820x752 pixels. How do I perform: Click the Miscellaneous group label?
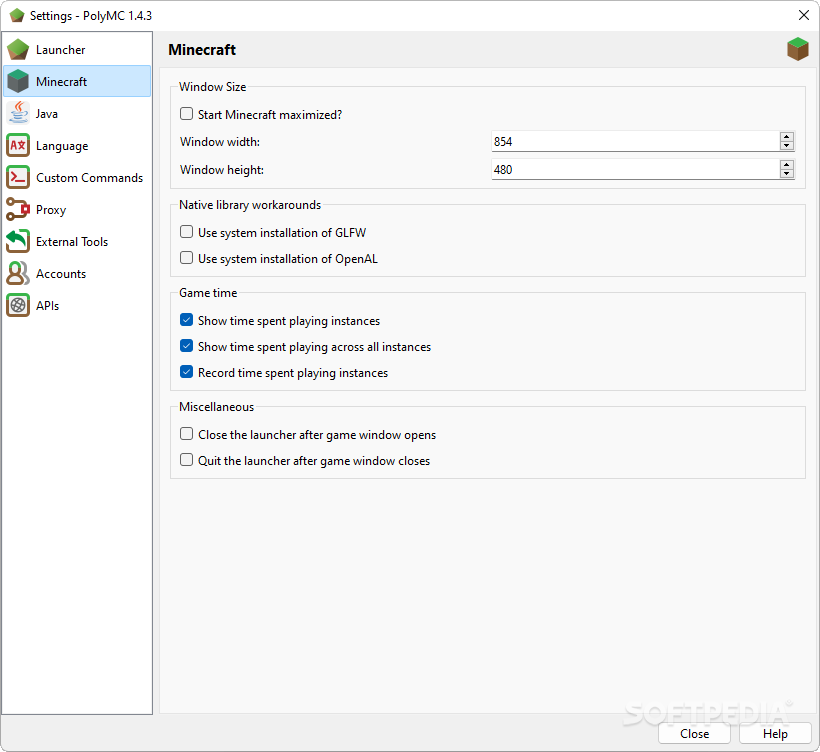217,407
